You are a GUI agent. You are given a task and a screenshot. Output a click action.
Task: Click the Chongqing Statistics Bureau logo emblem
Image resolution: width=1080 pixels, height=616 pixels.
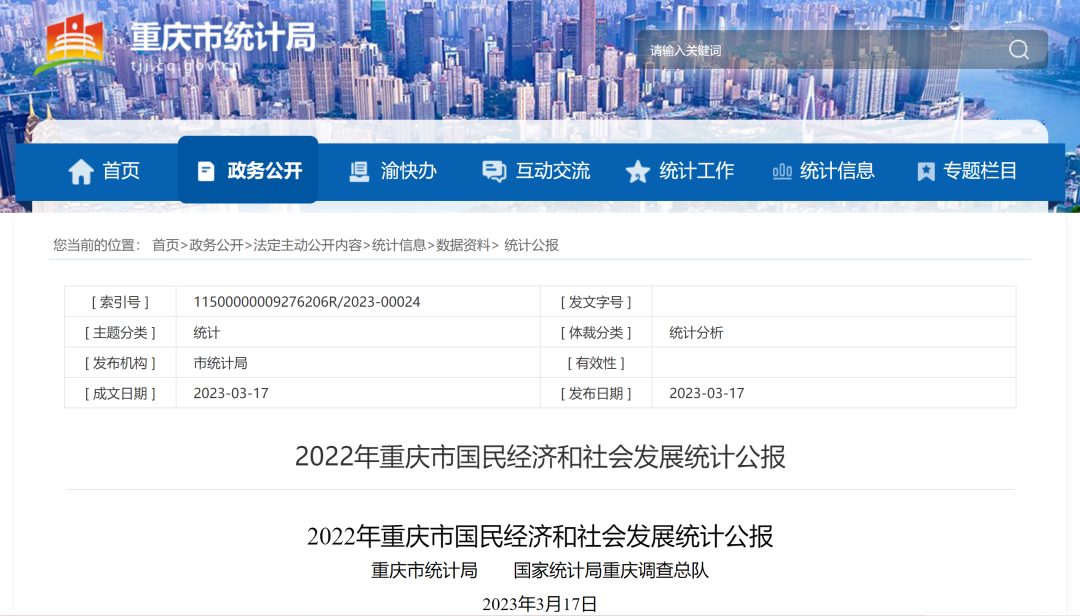[x=73, y=45]
